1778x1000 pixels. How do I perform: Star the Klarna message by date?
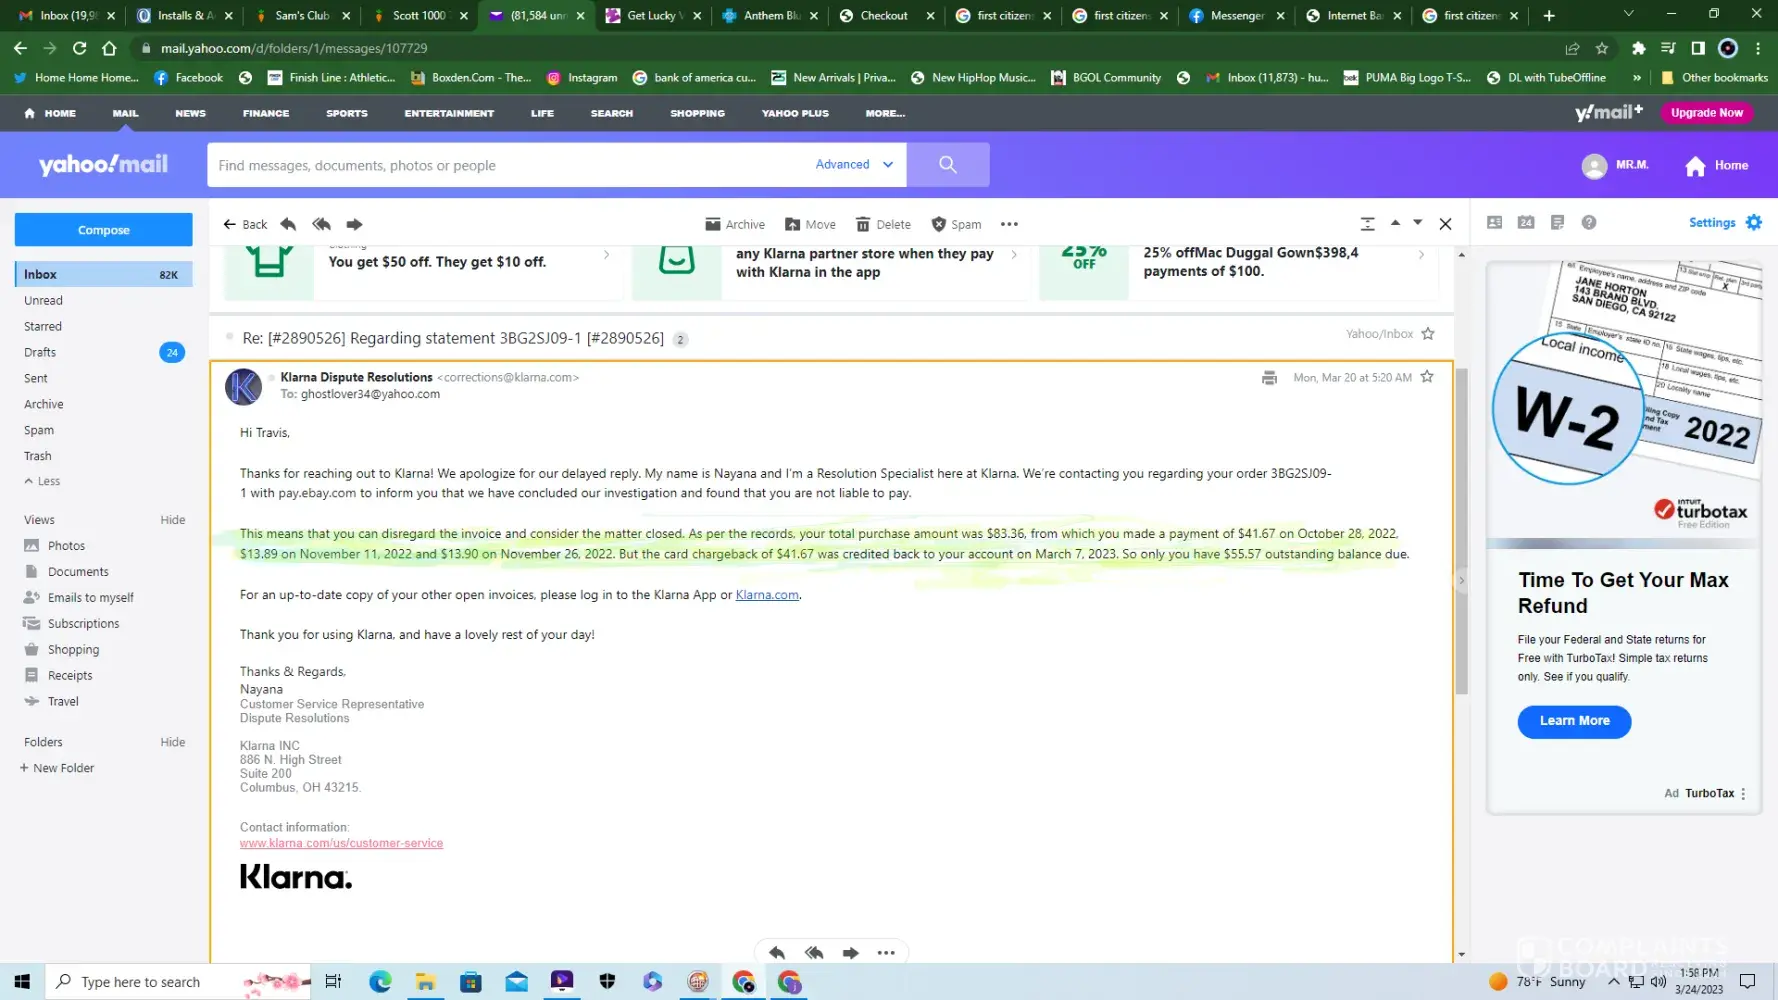(x=1427, y=377)
